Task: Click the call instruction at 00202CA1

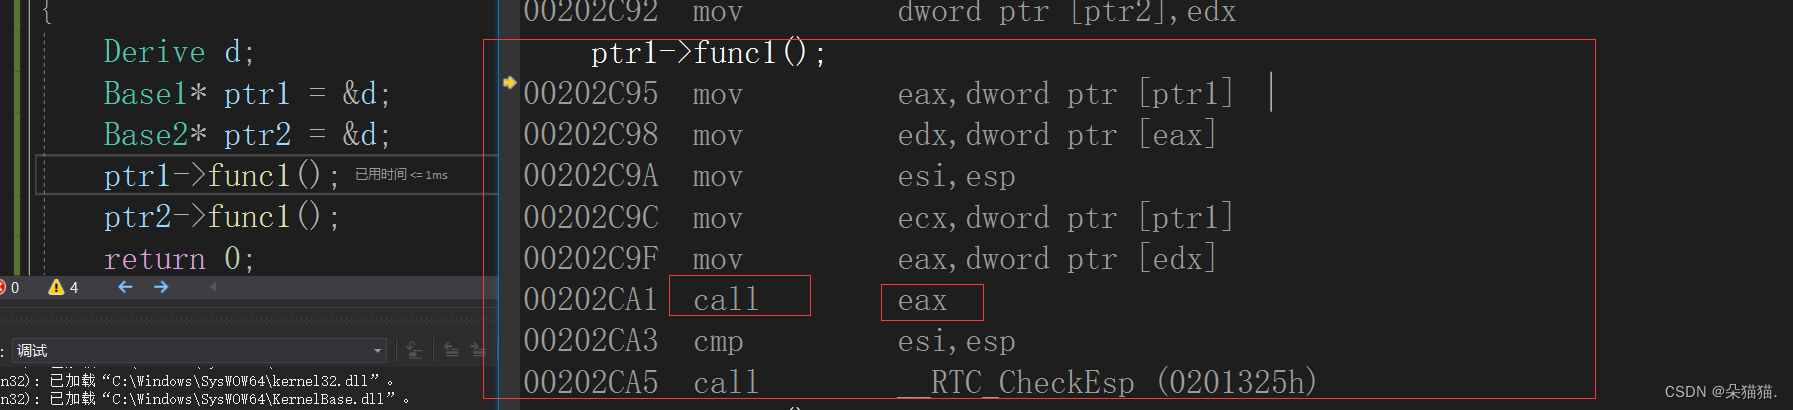Action: [x=726, y=299]
